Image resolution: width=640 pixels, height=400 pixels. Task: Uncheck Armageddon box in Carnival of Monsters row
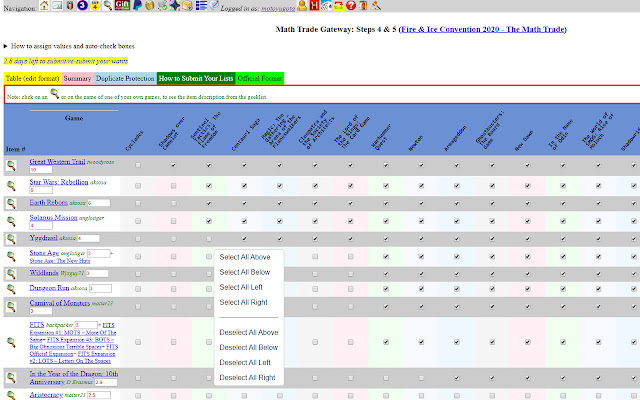point(457,307)
